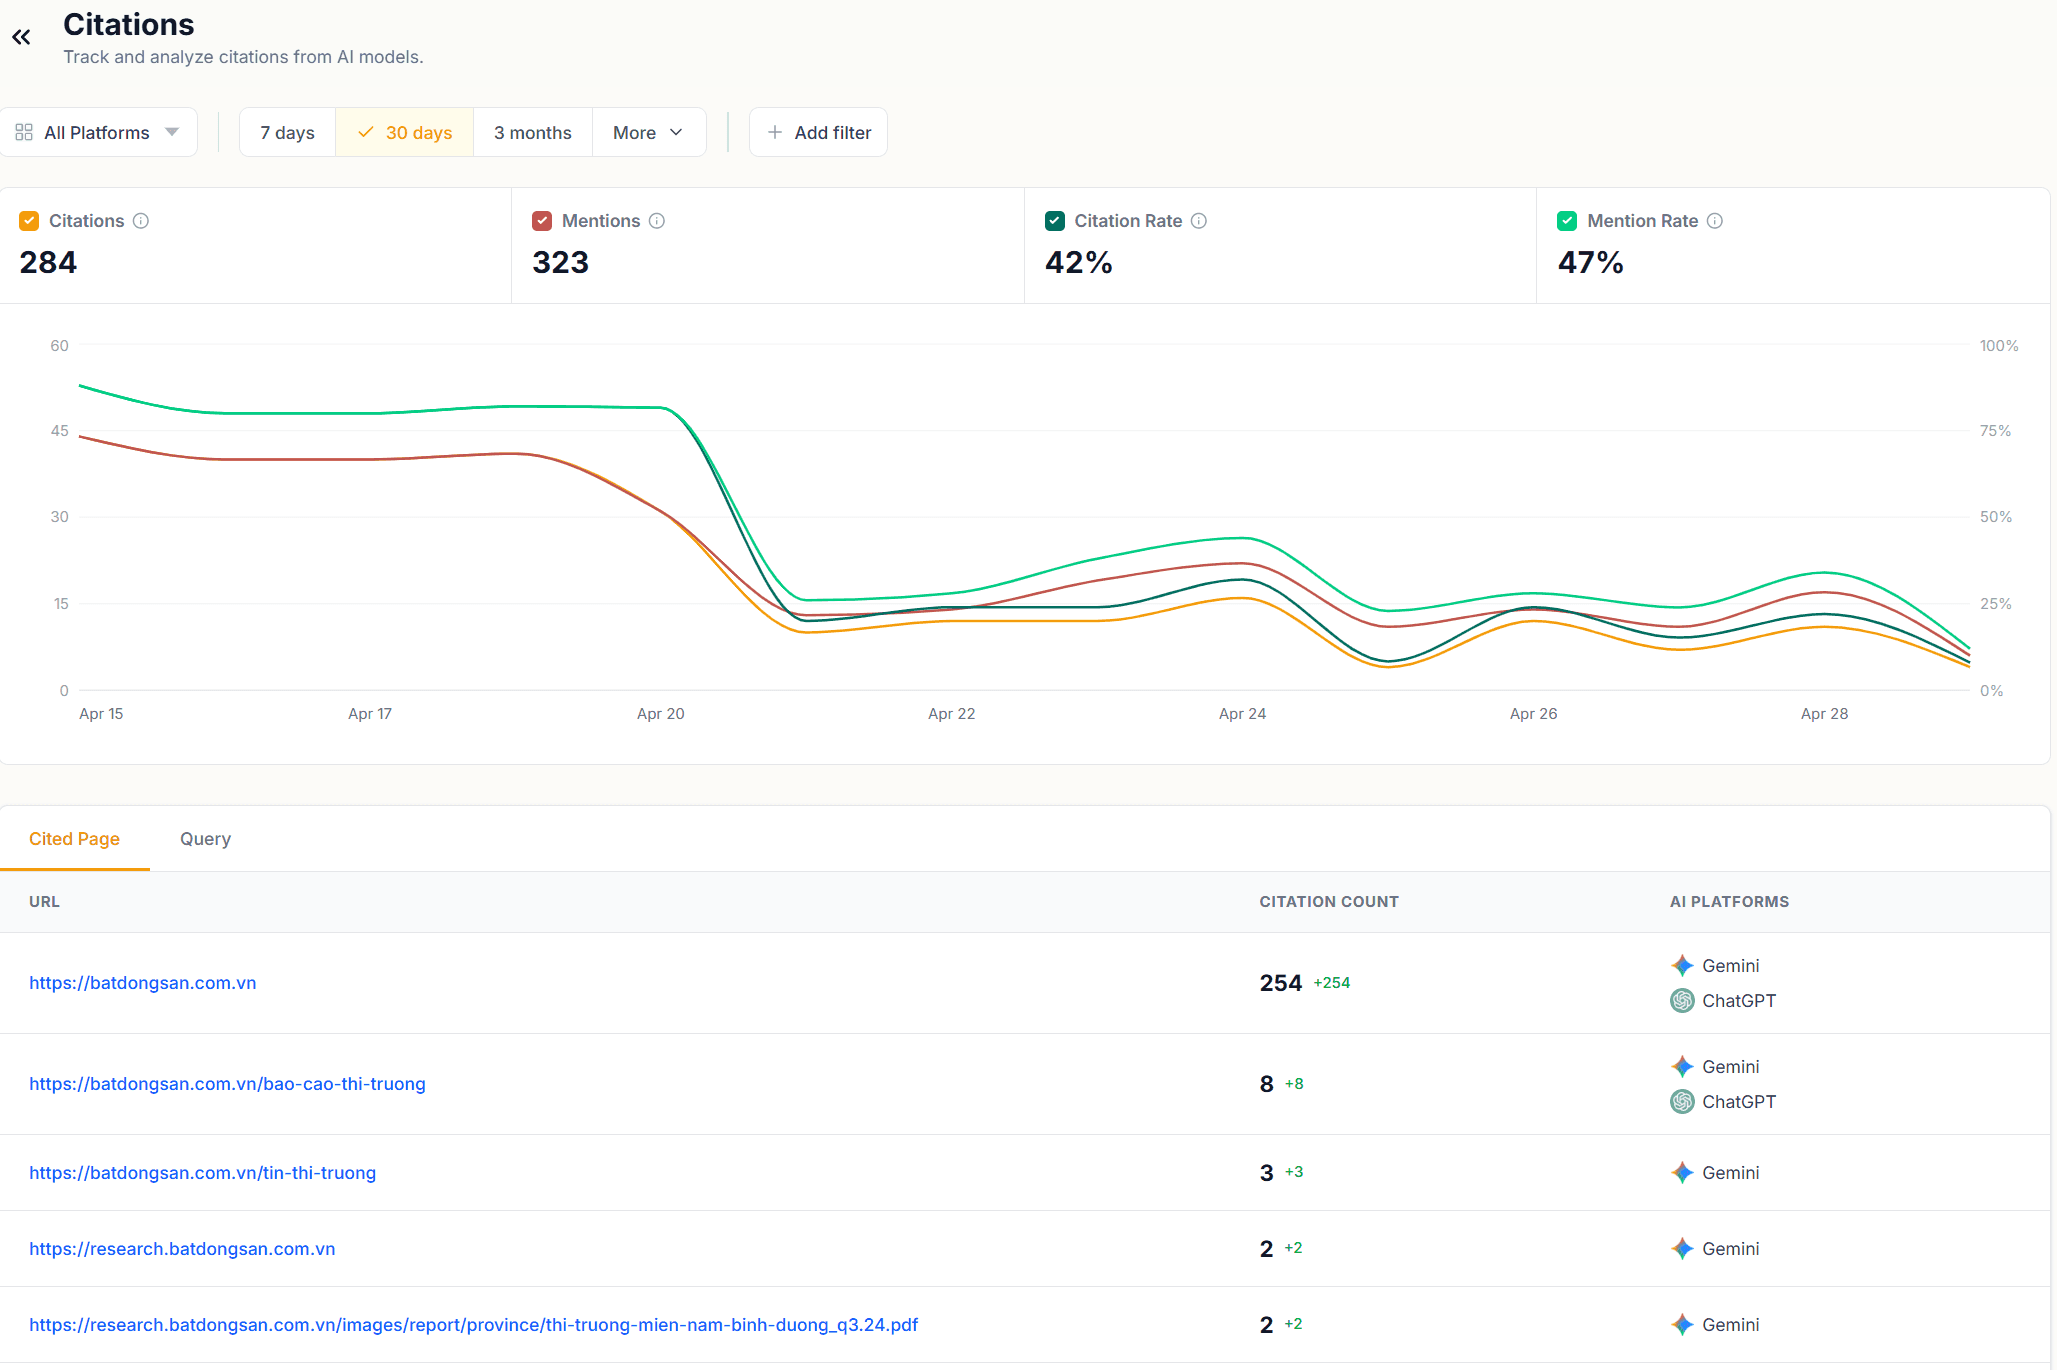The height and width of the screenshot is (1370, 2057).
Task: Click the Citation Count column header
Action: pos(1328,902)
